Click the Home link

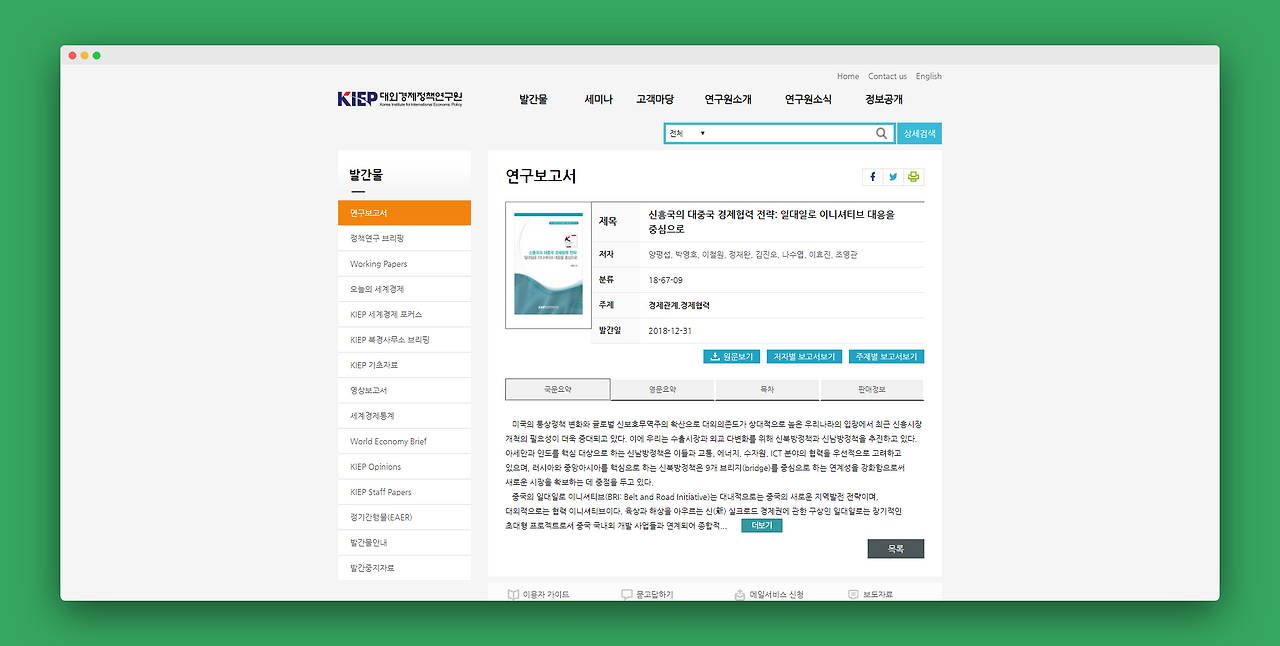pyautogui.click(x=848, y=76)
